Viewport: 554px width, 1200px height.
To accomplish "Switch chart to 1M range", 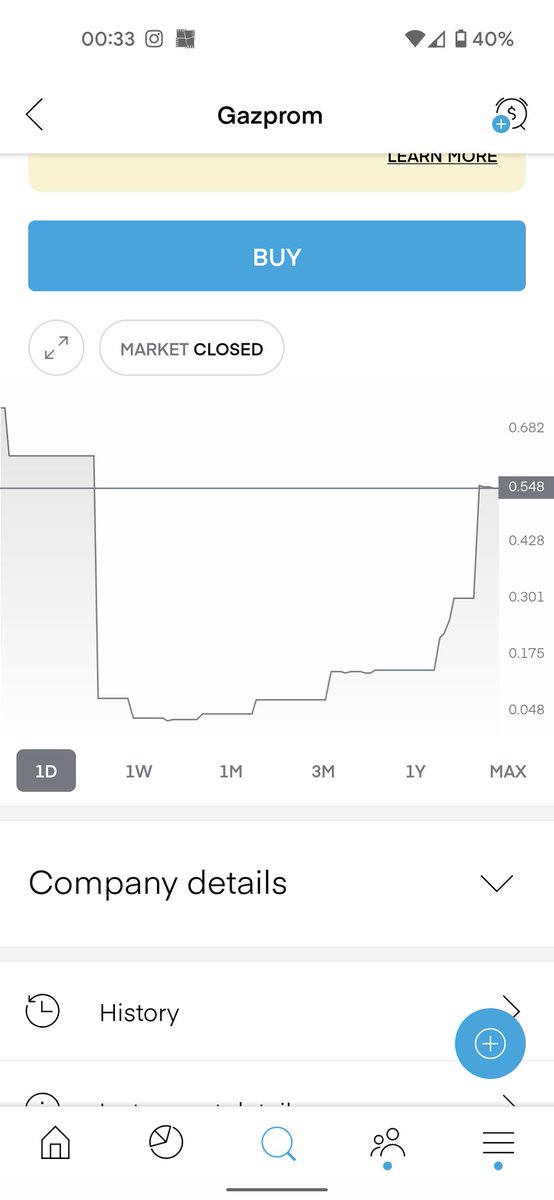I will coord(231,771).
